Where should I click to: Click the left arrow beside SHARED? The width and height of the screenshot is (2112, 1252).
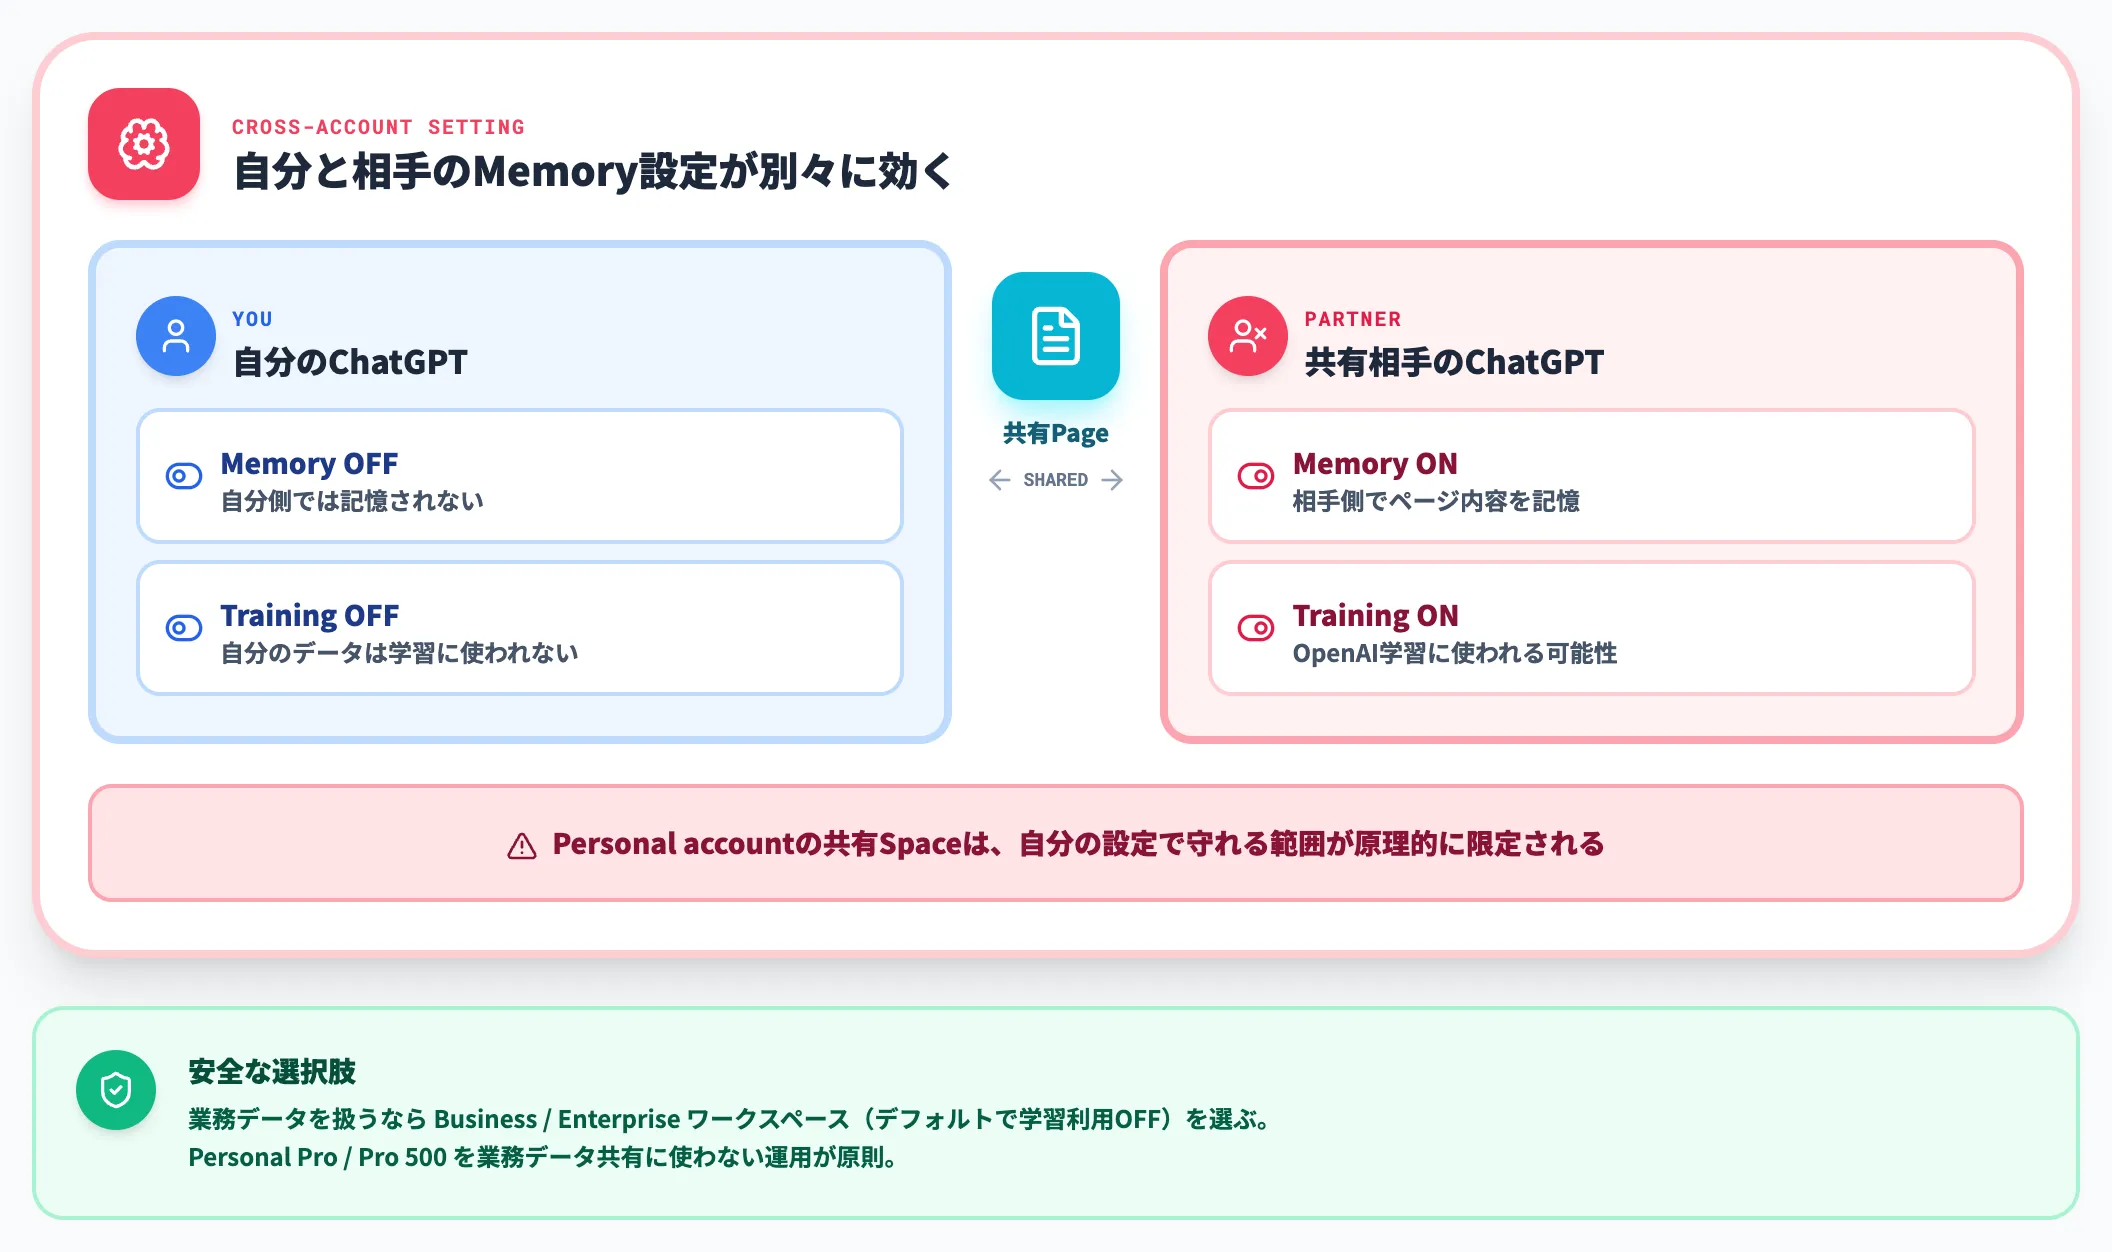[999, 480]
